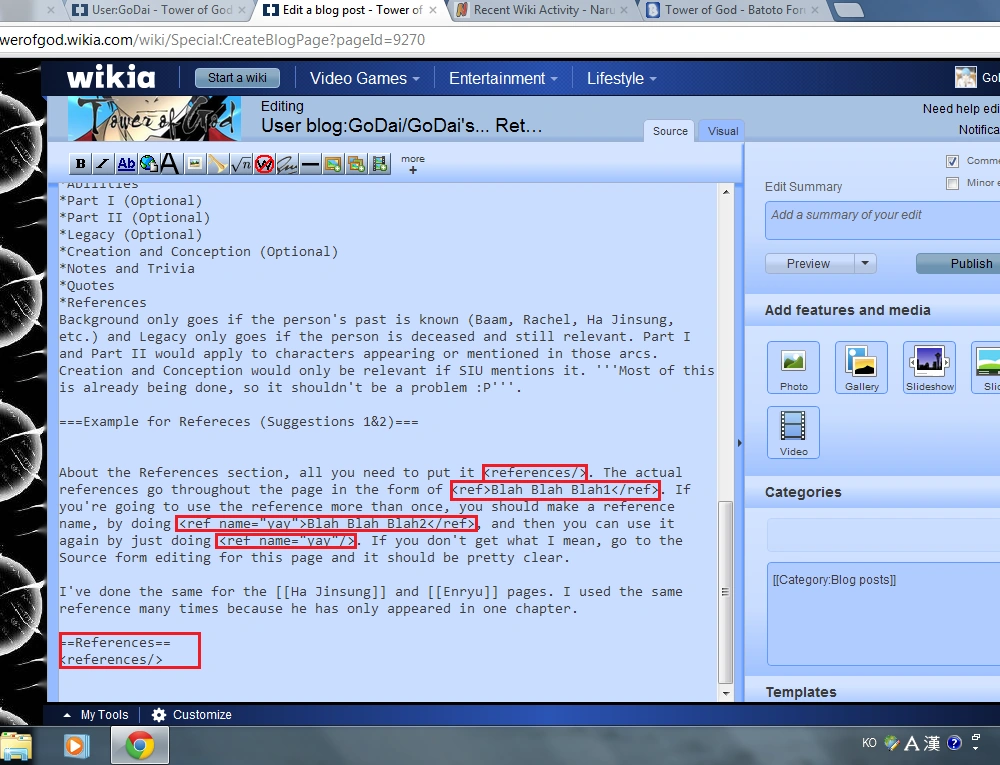Select Edit a blog post browser tab
This screenshot has height=765, width=1000.
[x=351, y=10]
